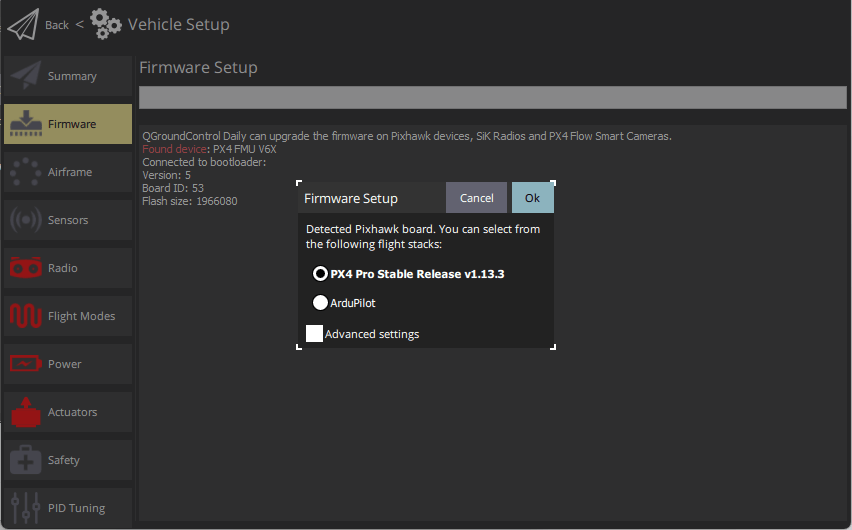
Task: Click the paper plane Fly view icon
Action: [22, 24]
